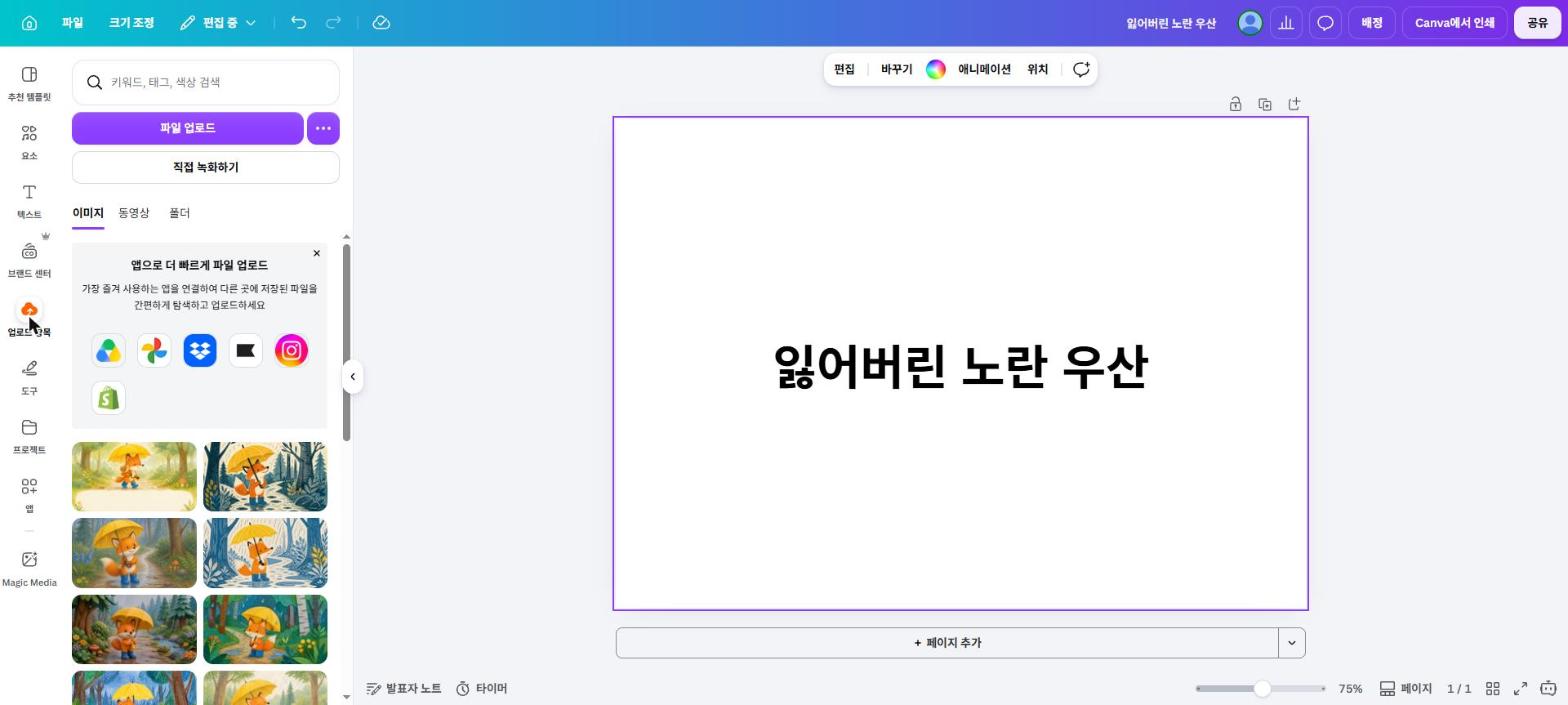This screenshot has height=705, width=1568.
Task: Connect Dropbox app
Action: (x=200, y=351)
